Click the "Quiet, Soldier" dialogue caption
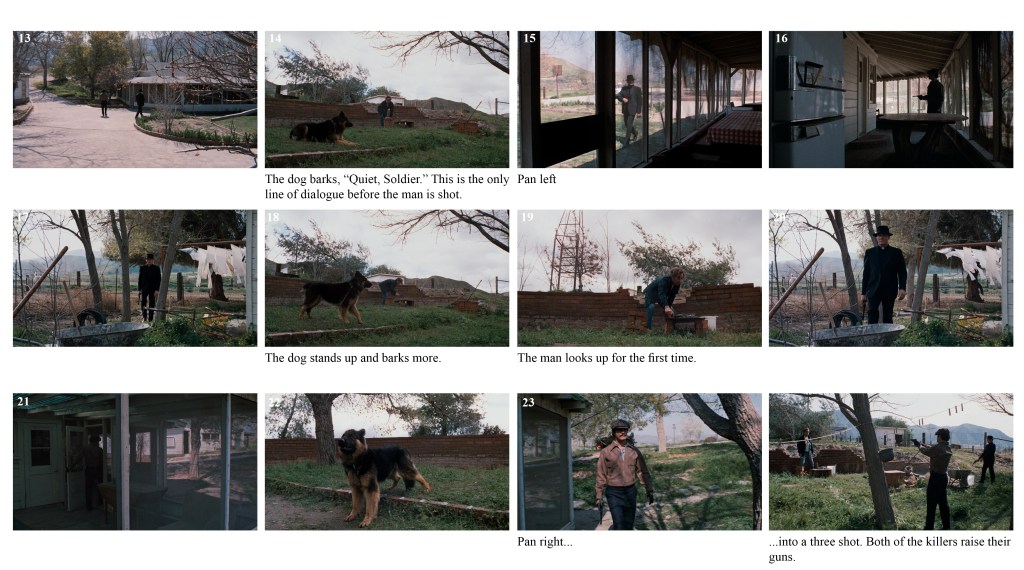Image resolution: width=1024 pixels, height=570 pixels. [387, 187]
